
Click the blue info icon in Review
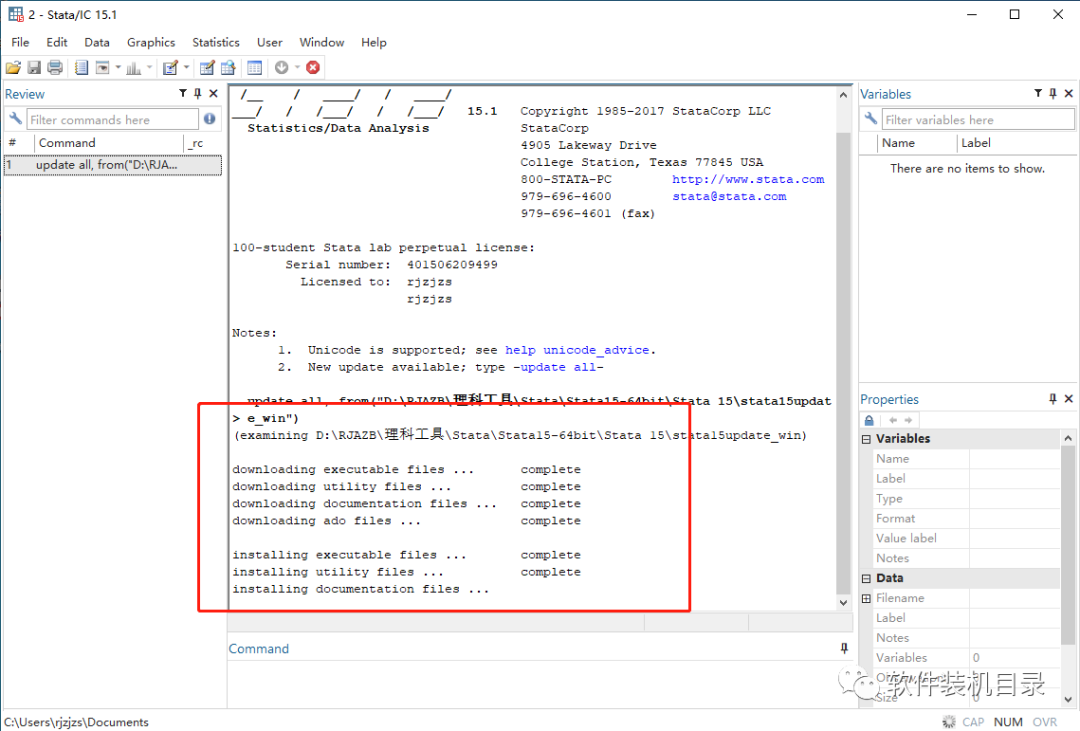coord(210,119)
